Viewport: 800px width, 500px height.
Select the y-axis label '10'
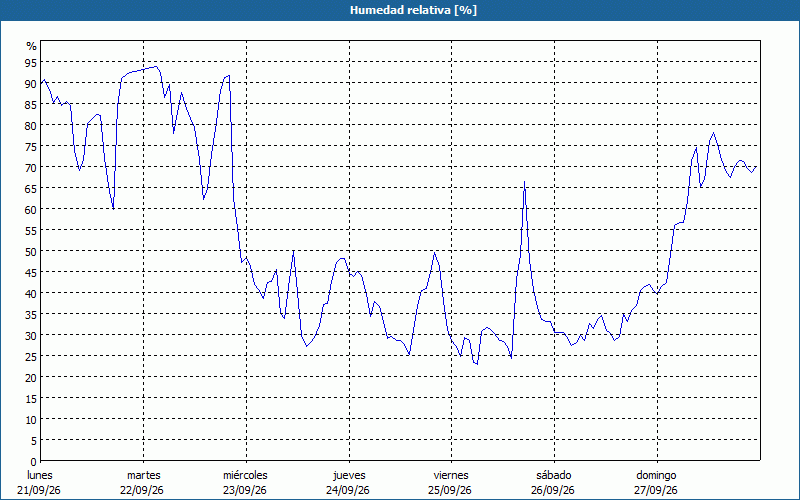click(31, 419)
